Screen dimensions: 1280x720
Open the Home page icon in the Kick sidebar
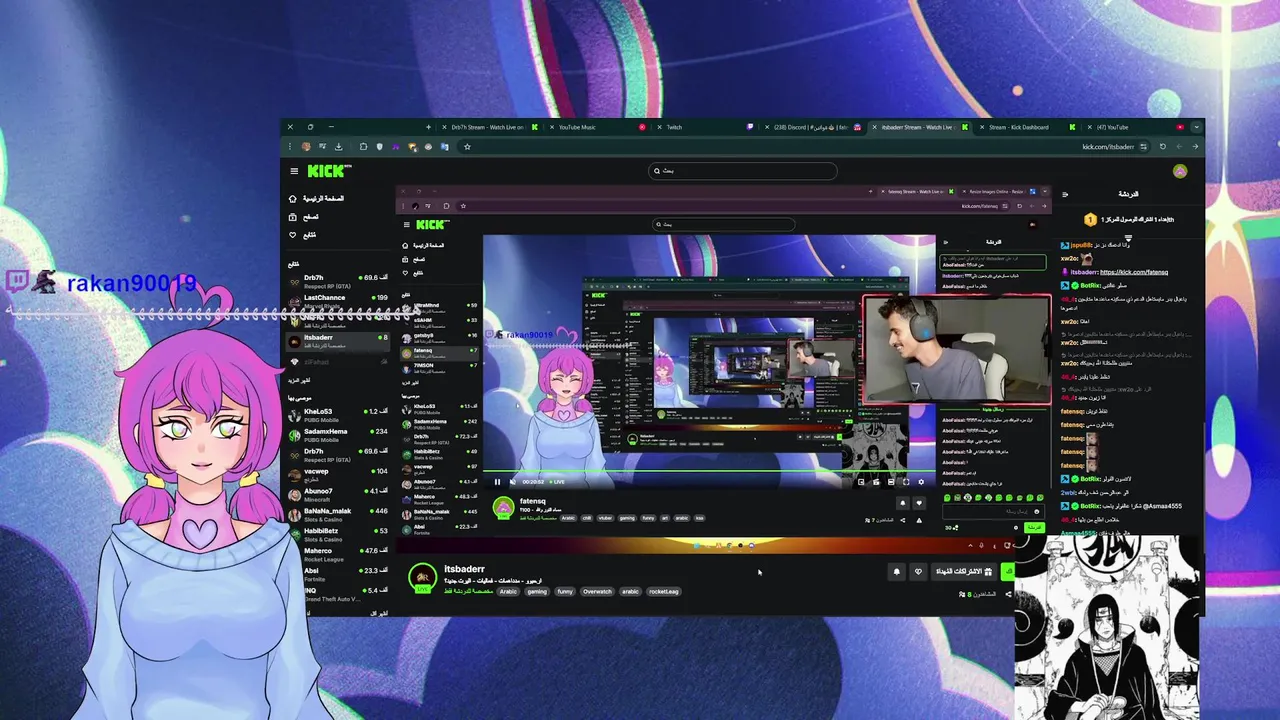[x=293, y=198]
